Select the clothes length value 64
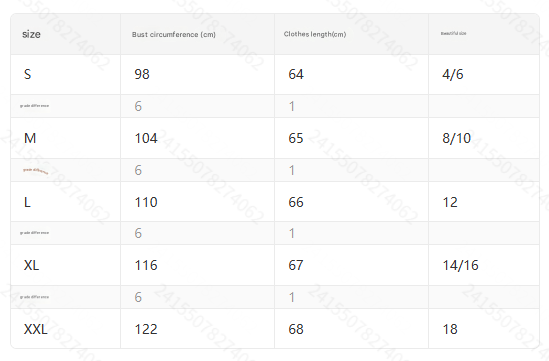 click(296, 74)
